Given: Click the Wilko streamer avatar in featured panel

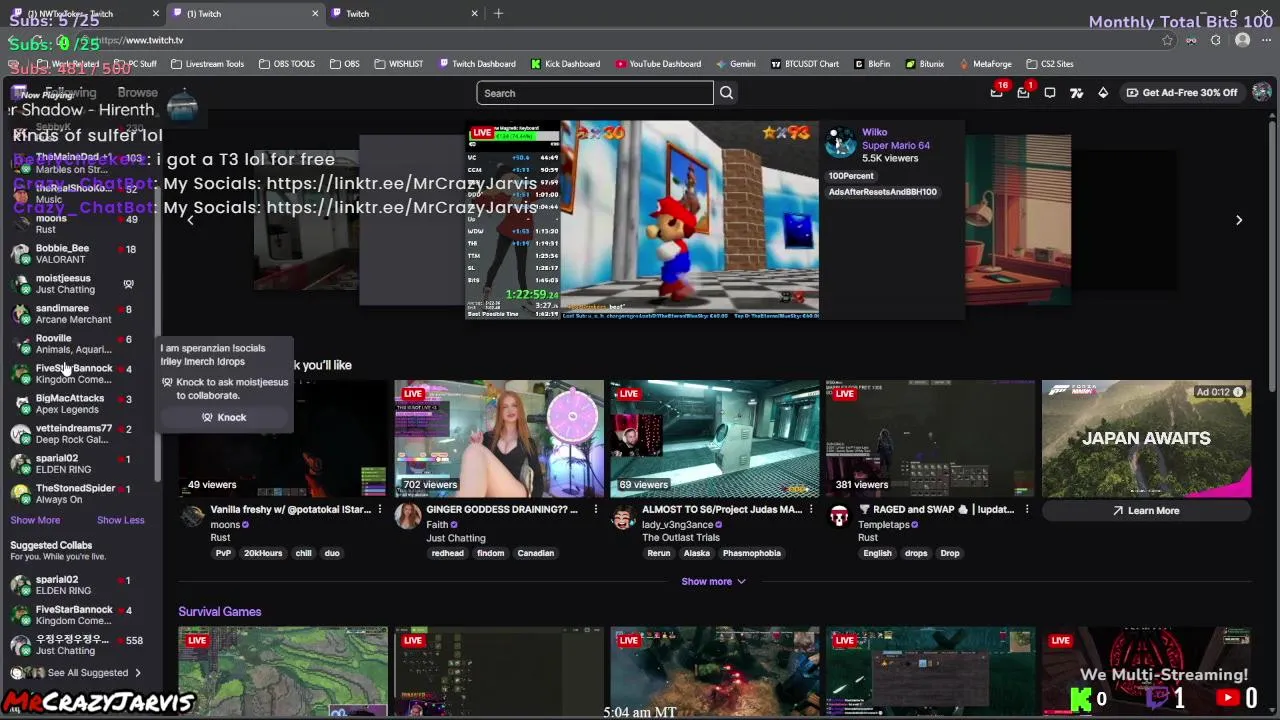Looking at the screenshot, I should pos(841,141).
